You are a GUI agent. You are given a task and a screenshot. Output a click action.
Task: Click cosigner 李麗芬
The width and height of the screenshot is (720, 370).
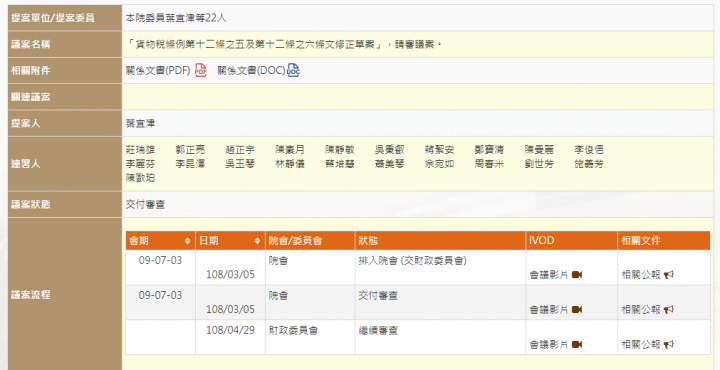[x=141, y=164]
